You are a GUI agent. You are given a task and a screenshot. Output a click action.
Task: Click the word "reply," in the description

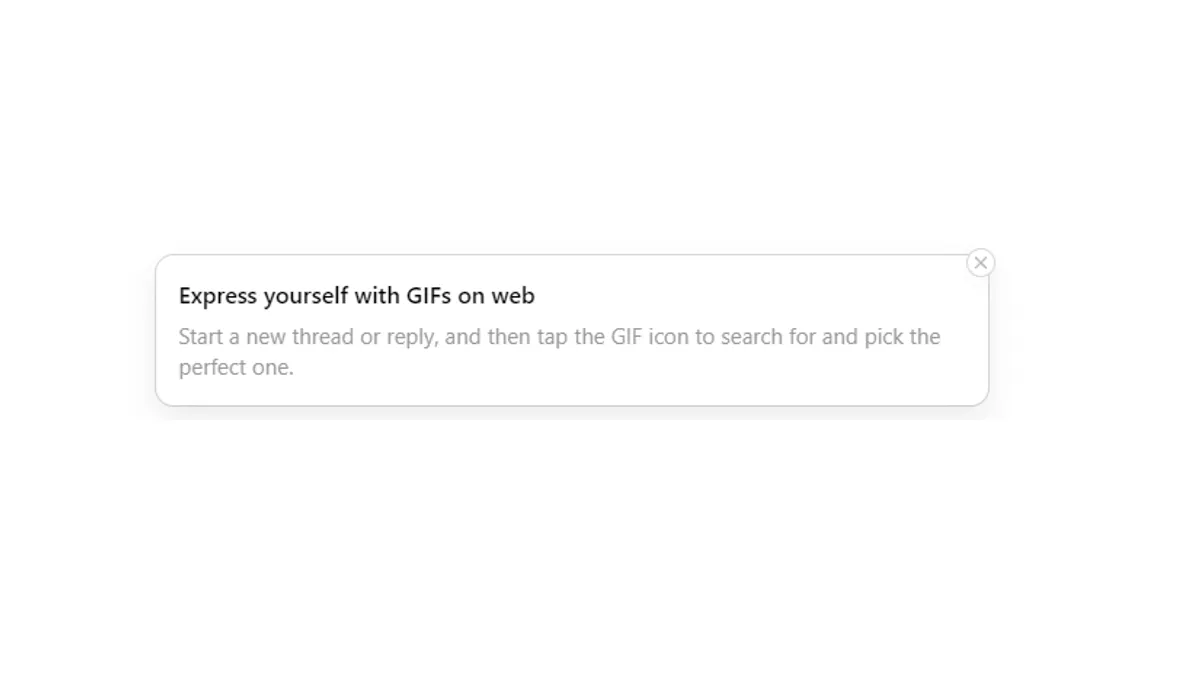tap(412, 338)
